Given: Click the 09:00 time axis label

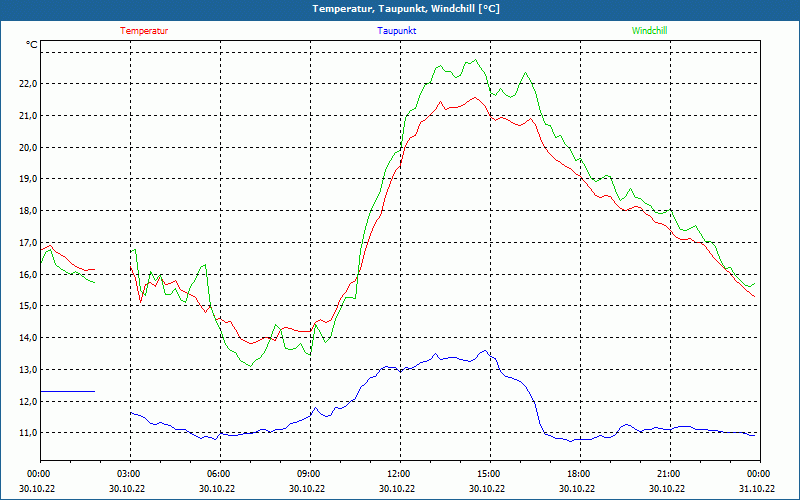Looking at the screenshot, I should click(x=308, y=474).
